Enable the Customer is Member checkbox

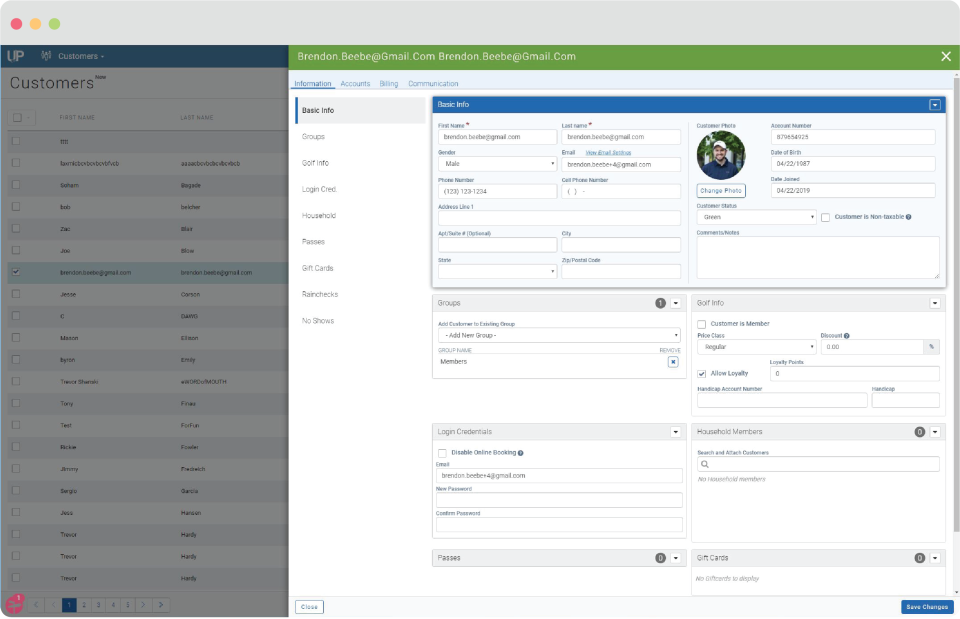click(701, 323)
